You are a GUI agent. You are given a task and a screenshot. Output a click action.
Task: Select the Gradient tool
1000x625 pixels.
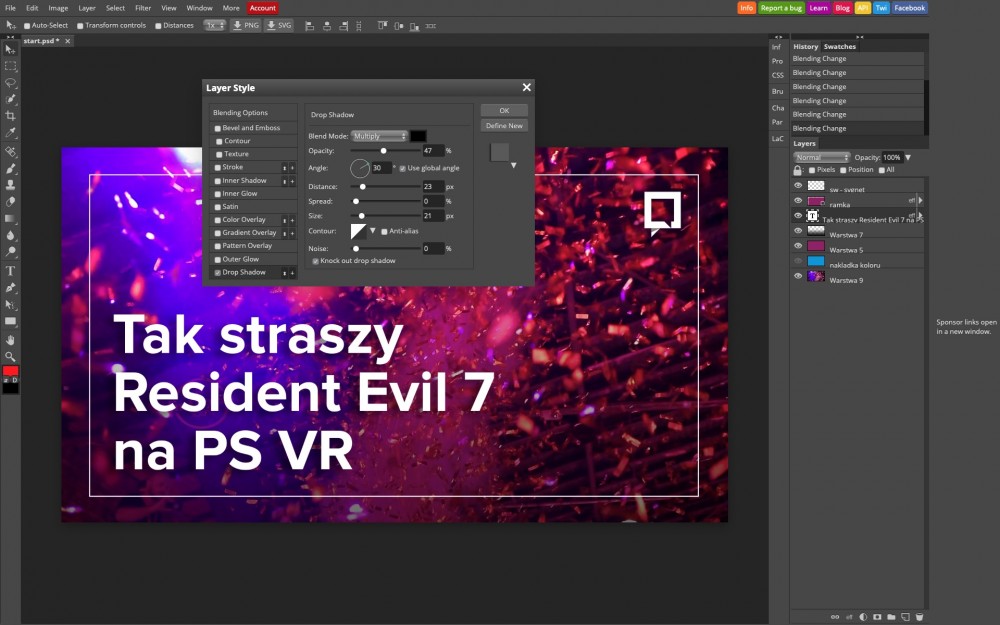click(x=10, y=218)
